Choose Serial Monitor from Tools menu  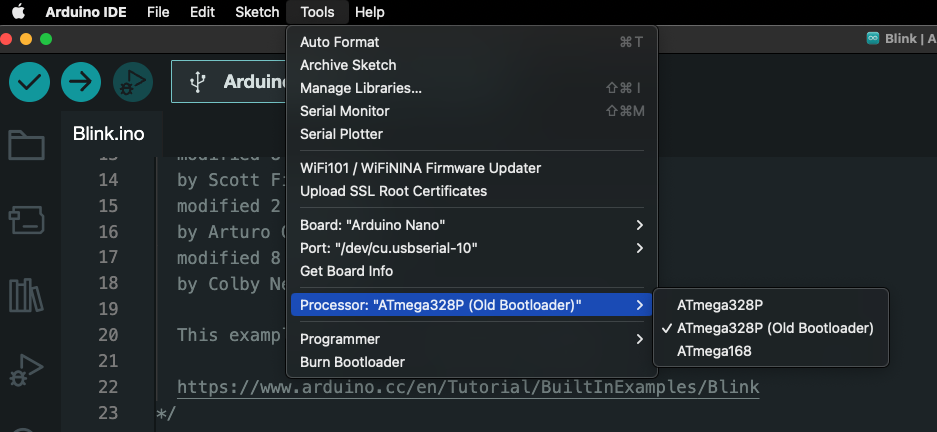point(345,111)
